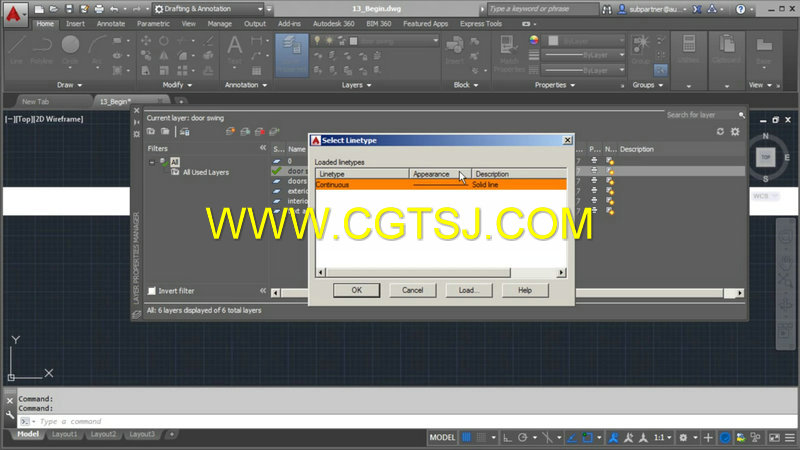800x450 pixels.
Task: Expand the Layers panel dropdown
Action: click(357, 85)
